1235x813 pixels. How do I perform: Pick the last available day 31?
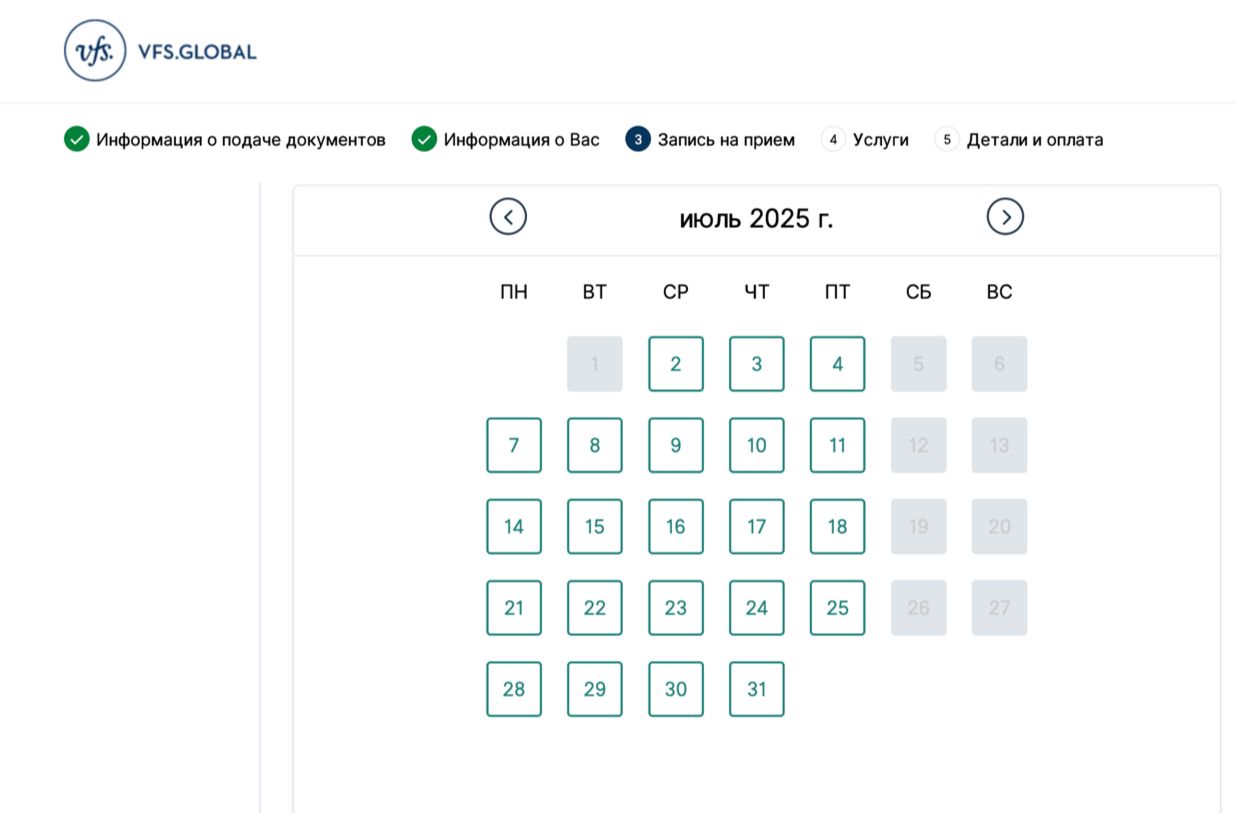tap(757, 689)
